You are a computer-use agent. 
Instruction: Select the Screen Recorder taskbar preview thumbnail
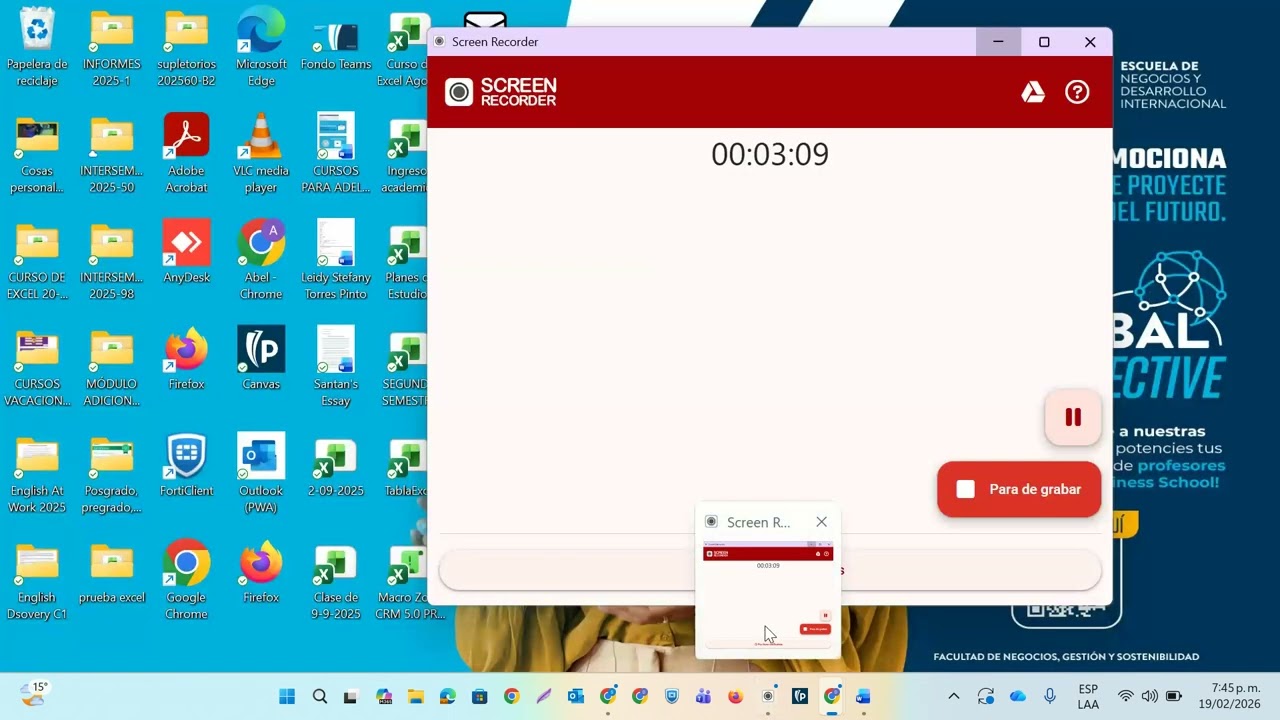coord(768,595)
